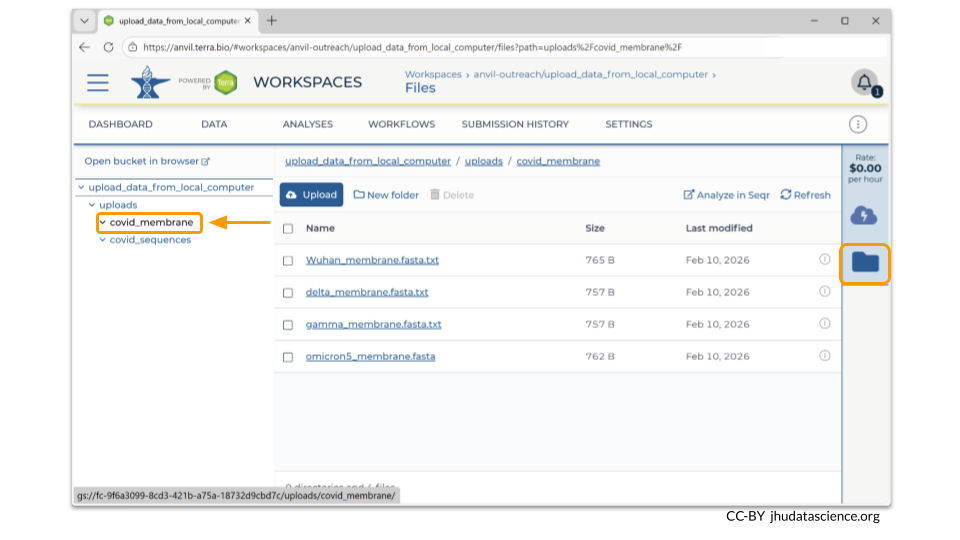This screenshot has height=540, width=960.
Task: Collapse the uploads folder chevron
Action: tap(92, 205)
